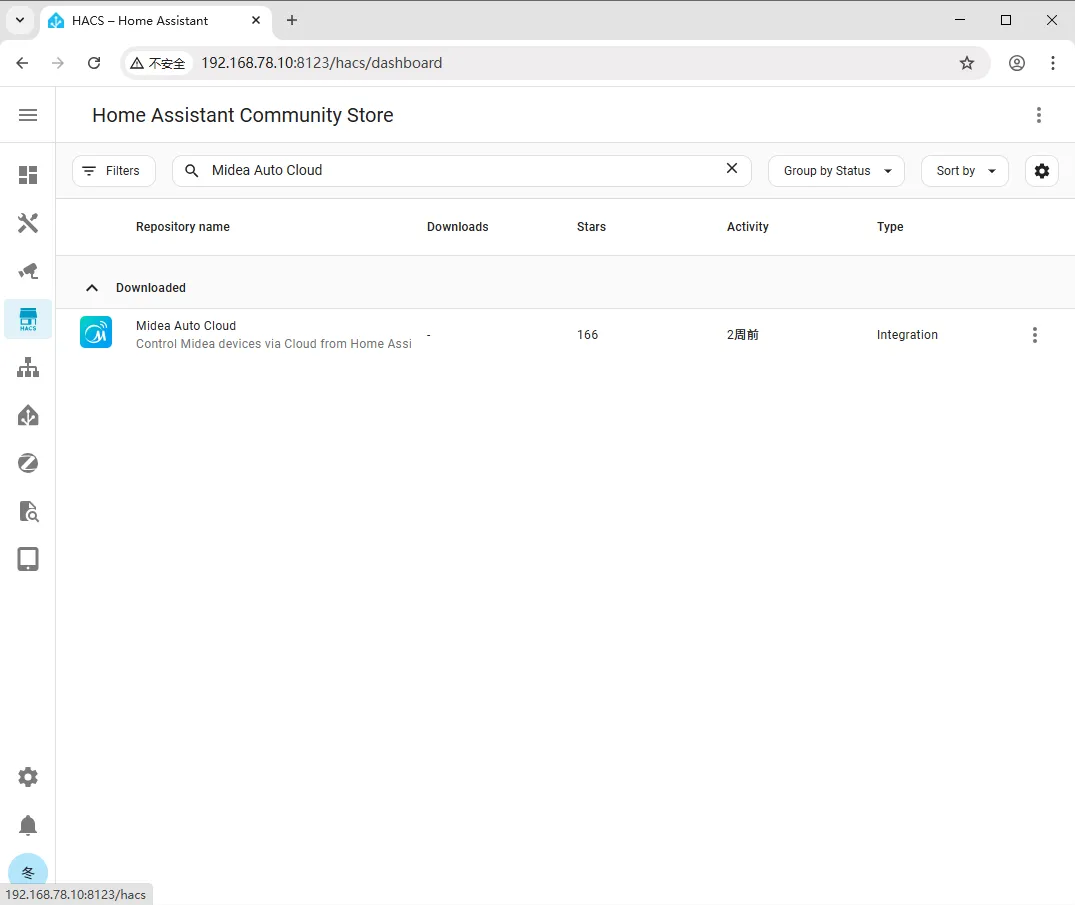Open table settings gear button

(x=1041, y=171)
